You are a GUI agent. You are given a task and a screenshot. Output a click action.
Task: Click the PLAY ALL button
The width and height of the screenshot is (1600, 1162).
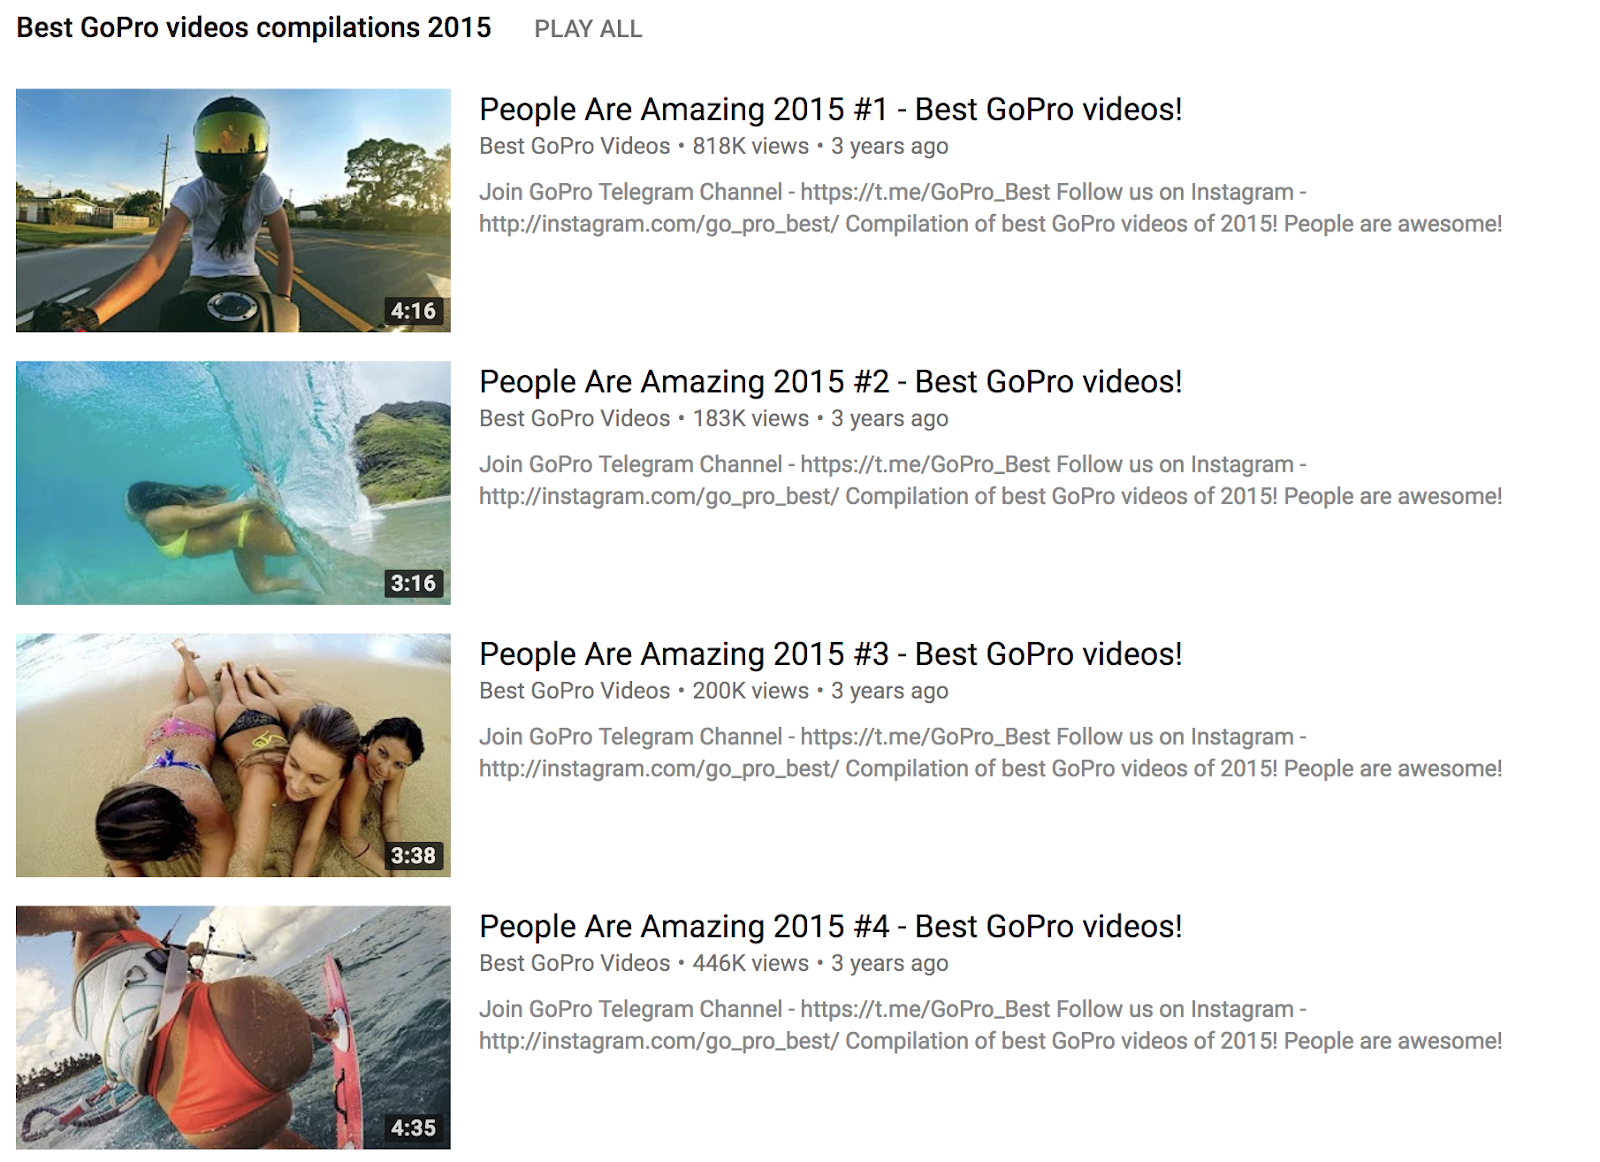click(x=588, y=29)
